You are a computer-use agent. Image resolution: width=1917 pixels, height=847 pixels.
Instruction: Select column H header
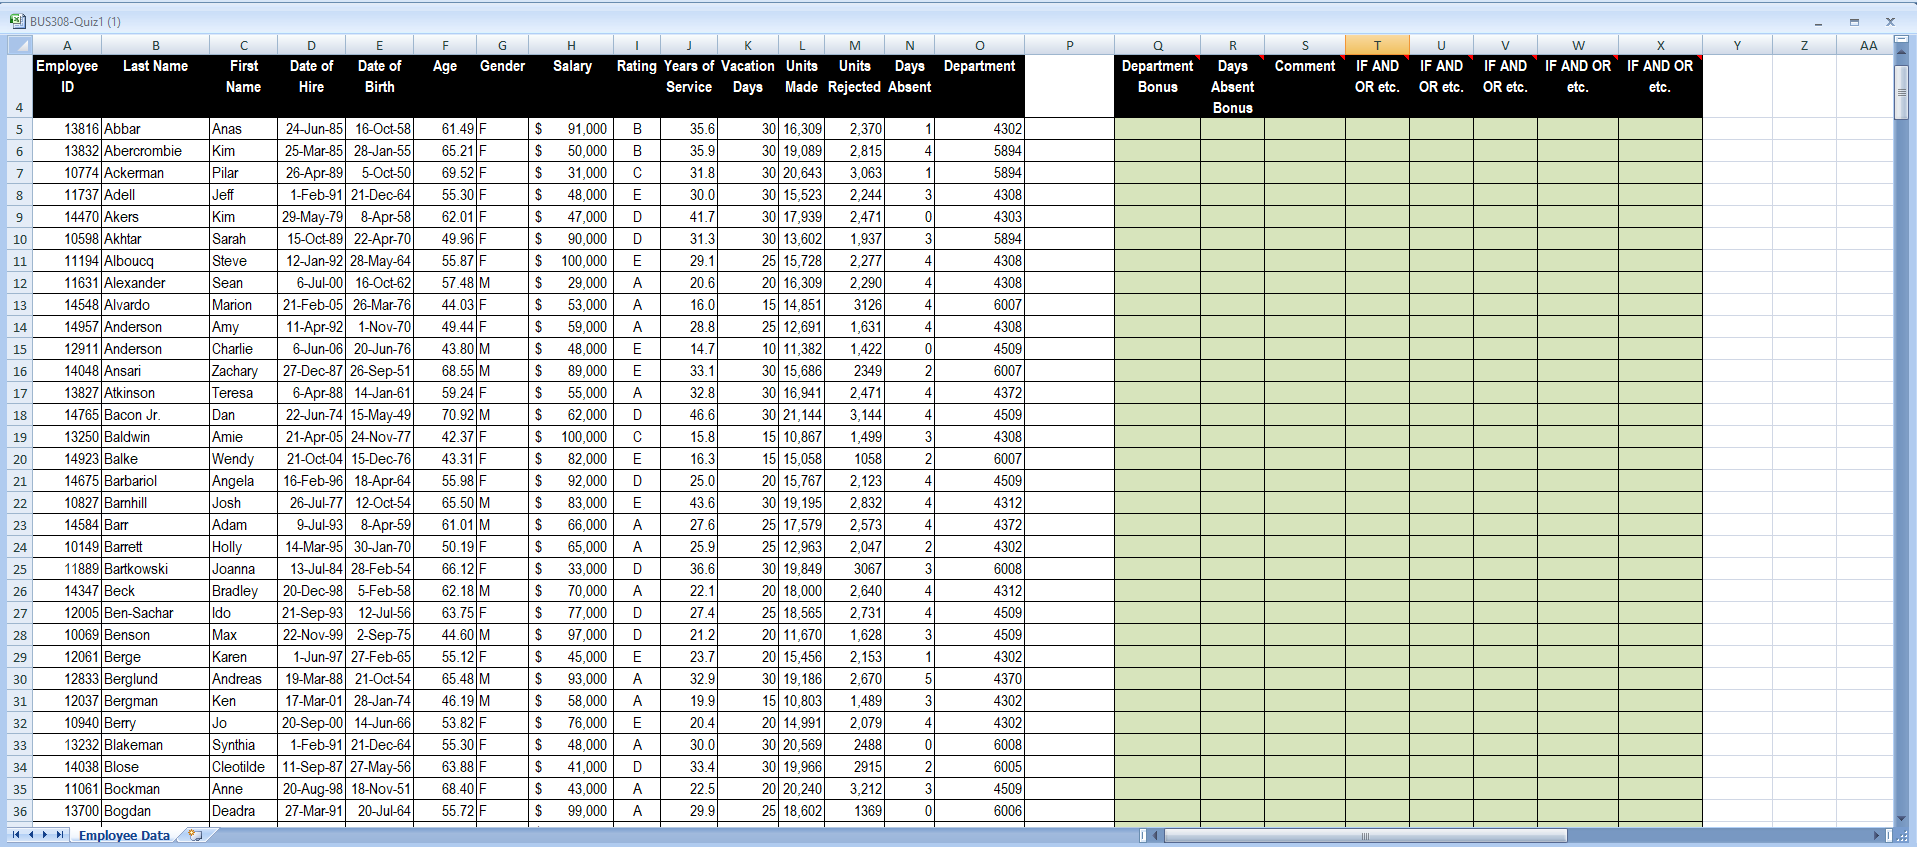[x=571, y=45]
